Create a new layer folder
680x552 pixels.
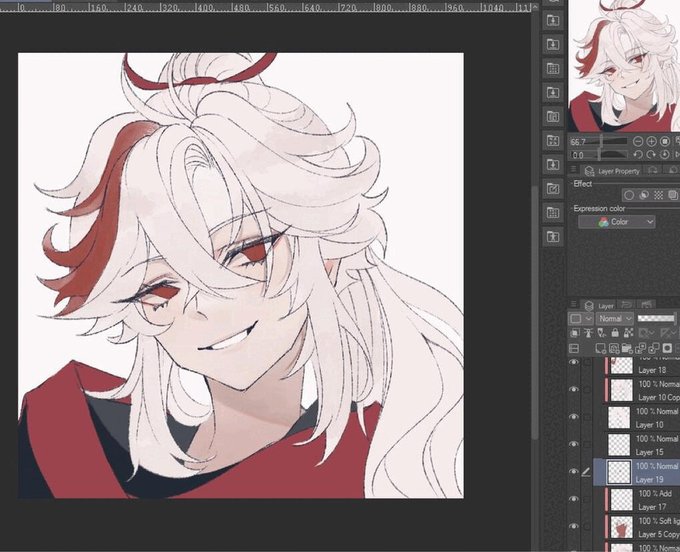pos(627,348)
